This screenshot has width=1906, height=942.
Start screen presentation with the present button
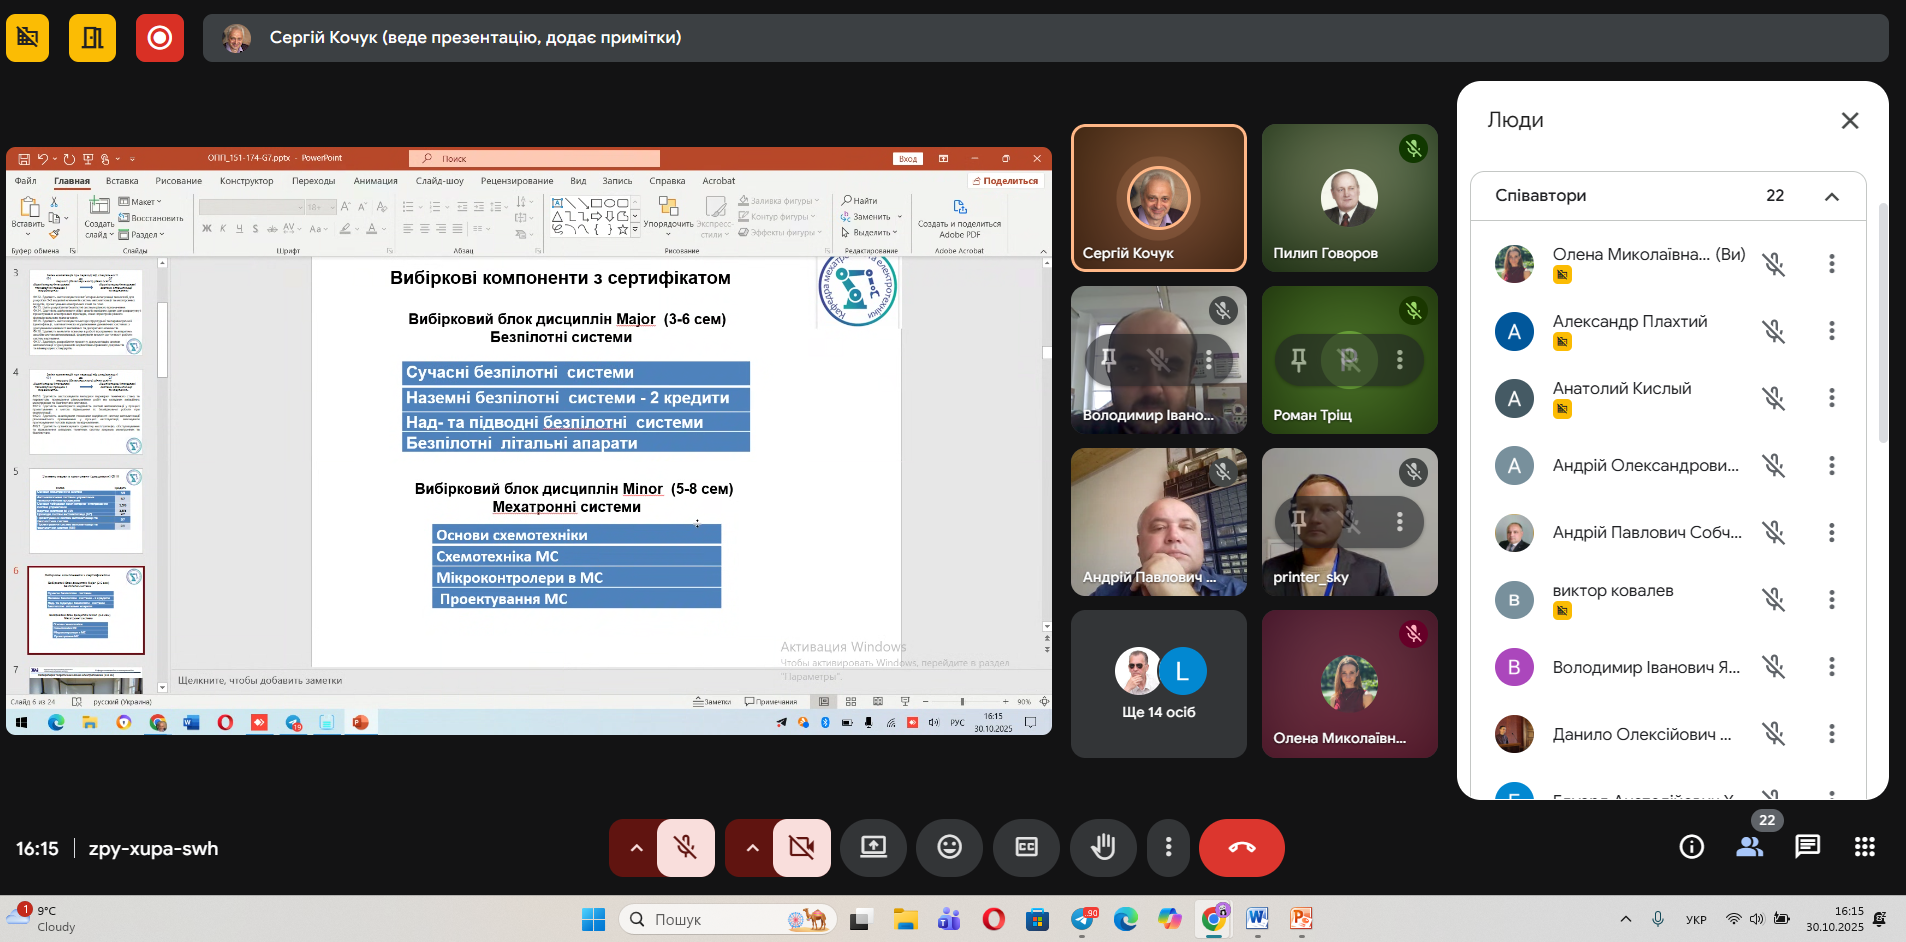pyautogui.click(x=873, y=848)
